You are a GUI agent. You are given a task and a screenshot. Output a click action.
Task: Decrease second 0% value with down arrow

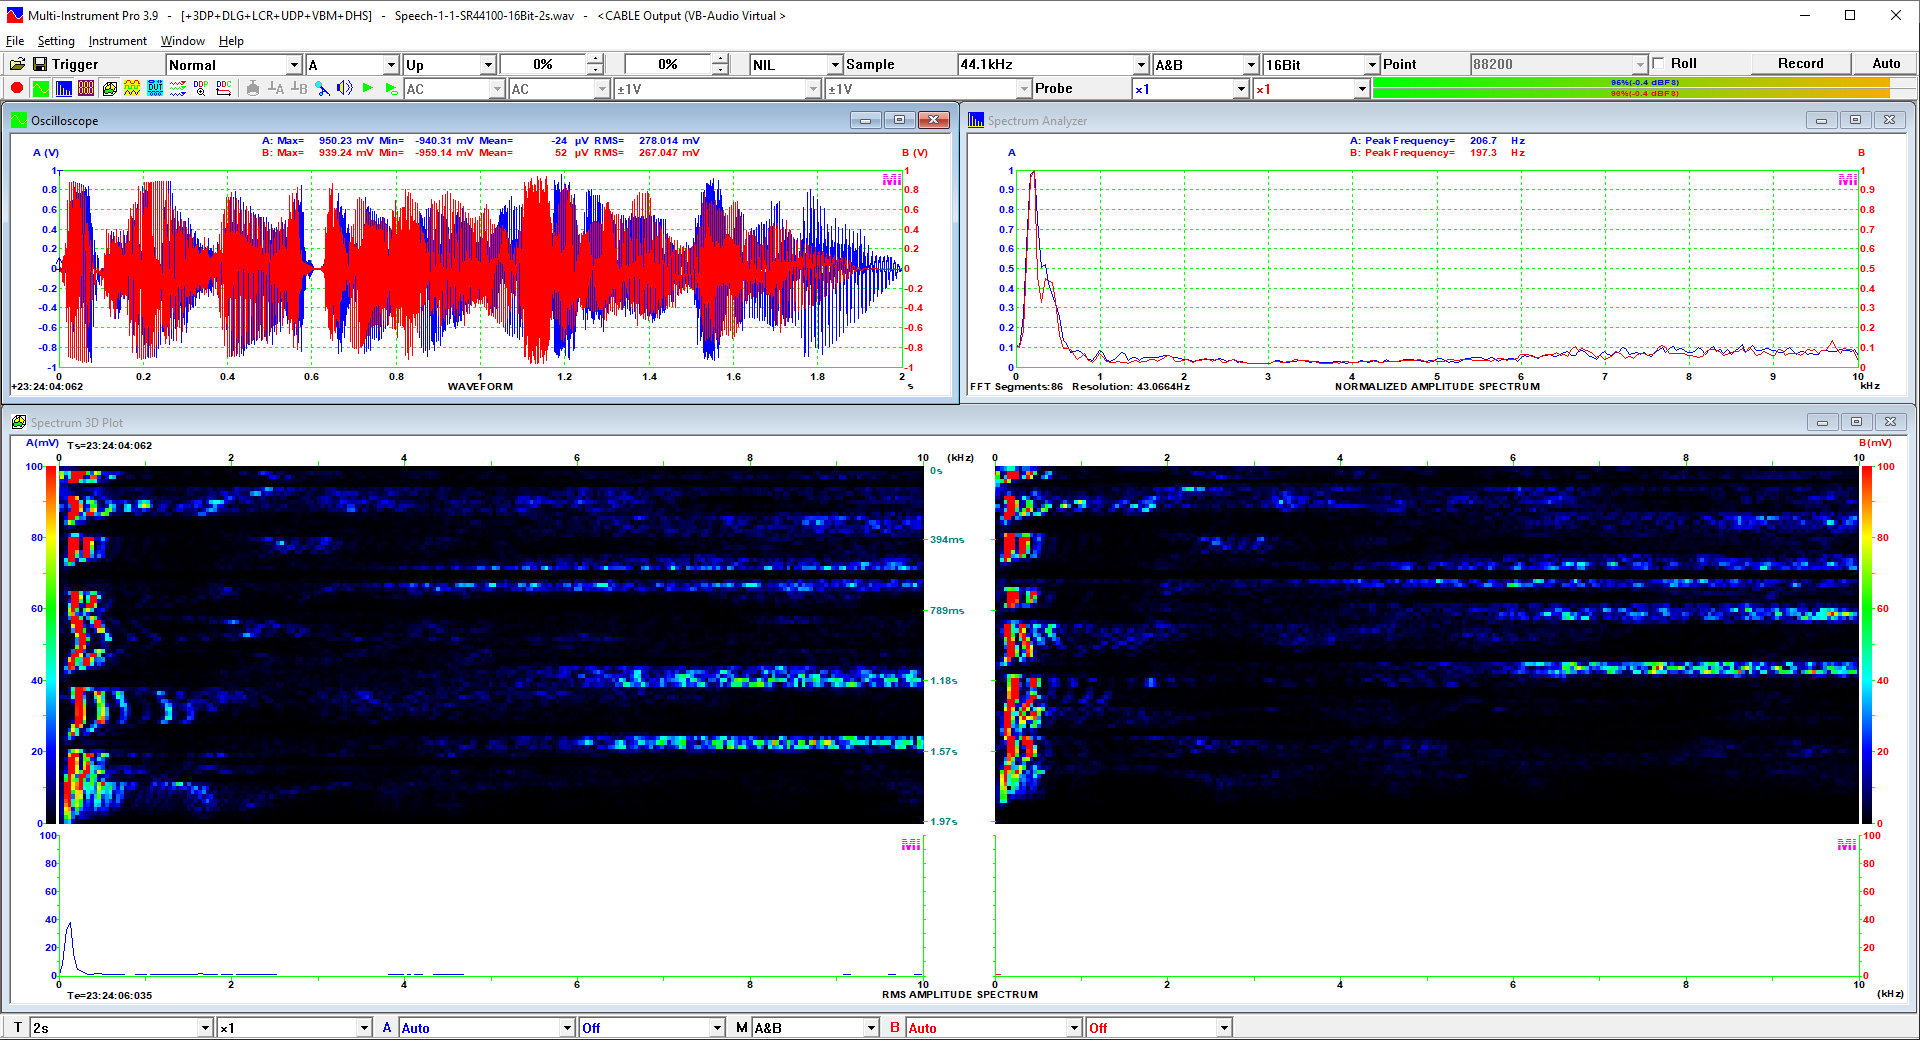(x=720, y=70)
